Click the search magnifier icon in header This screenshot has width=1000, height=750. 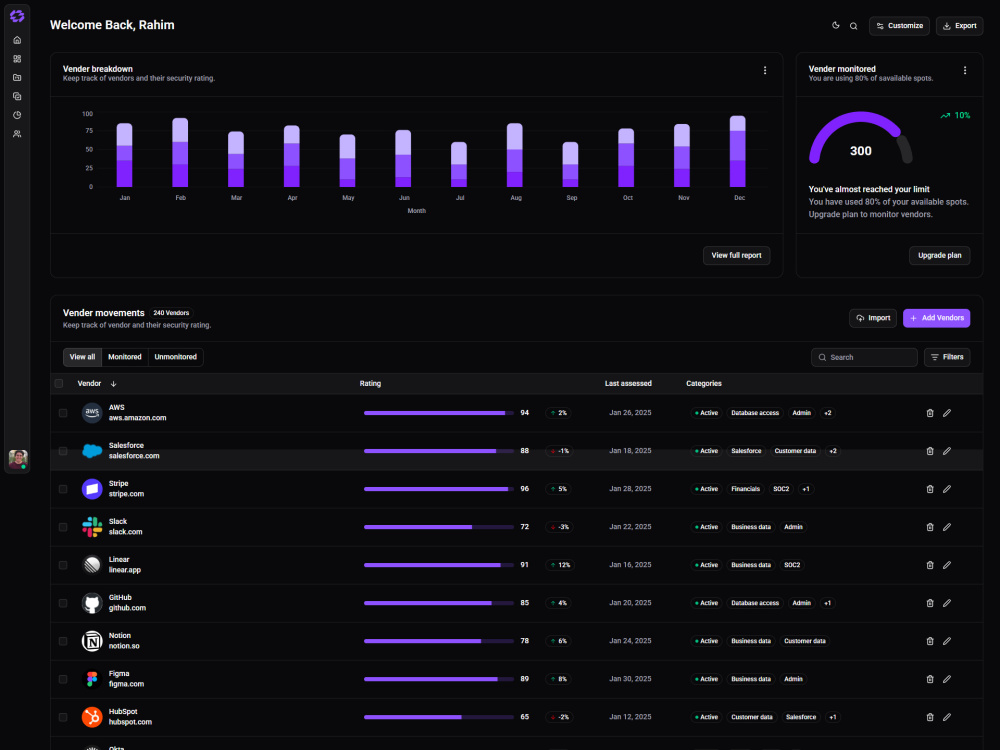853,26
